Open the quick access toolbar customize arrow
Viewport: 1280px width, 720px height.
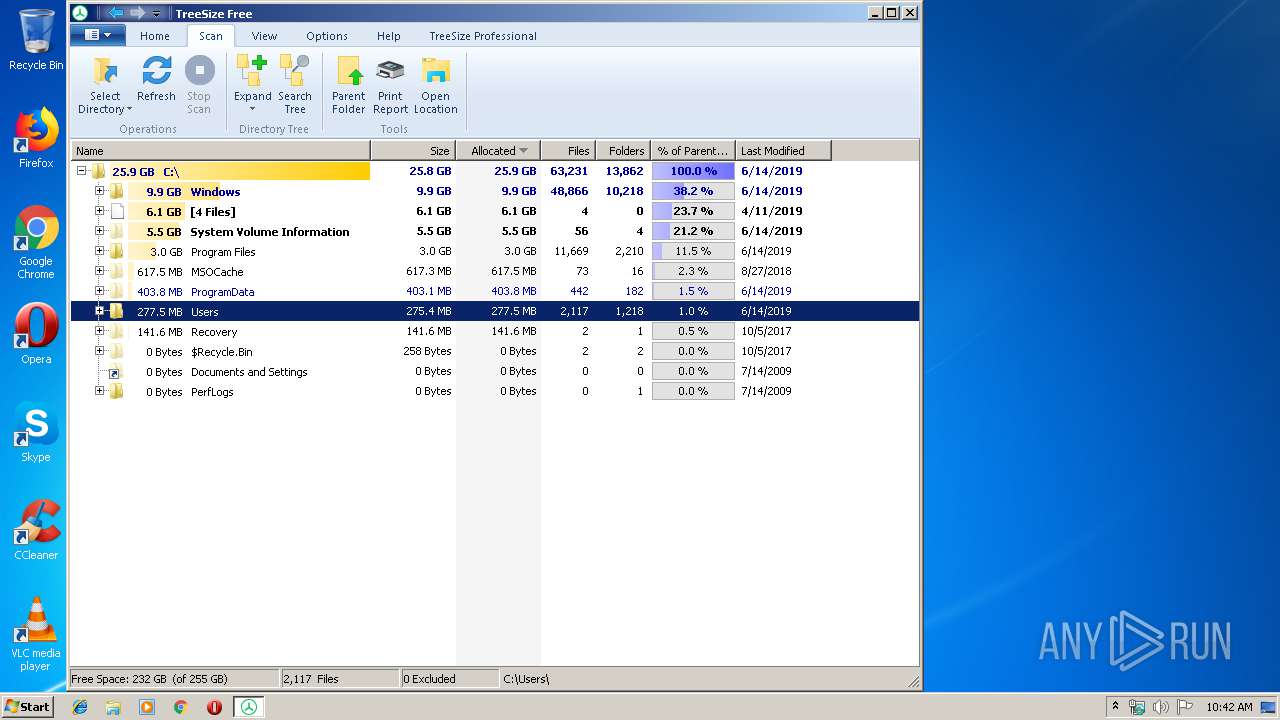click(157, 14)
